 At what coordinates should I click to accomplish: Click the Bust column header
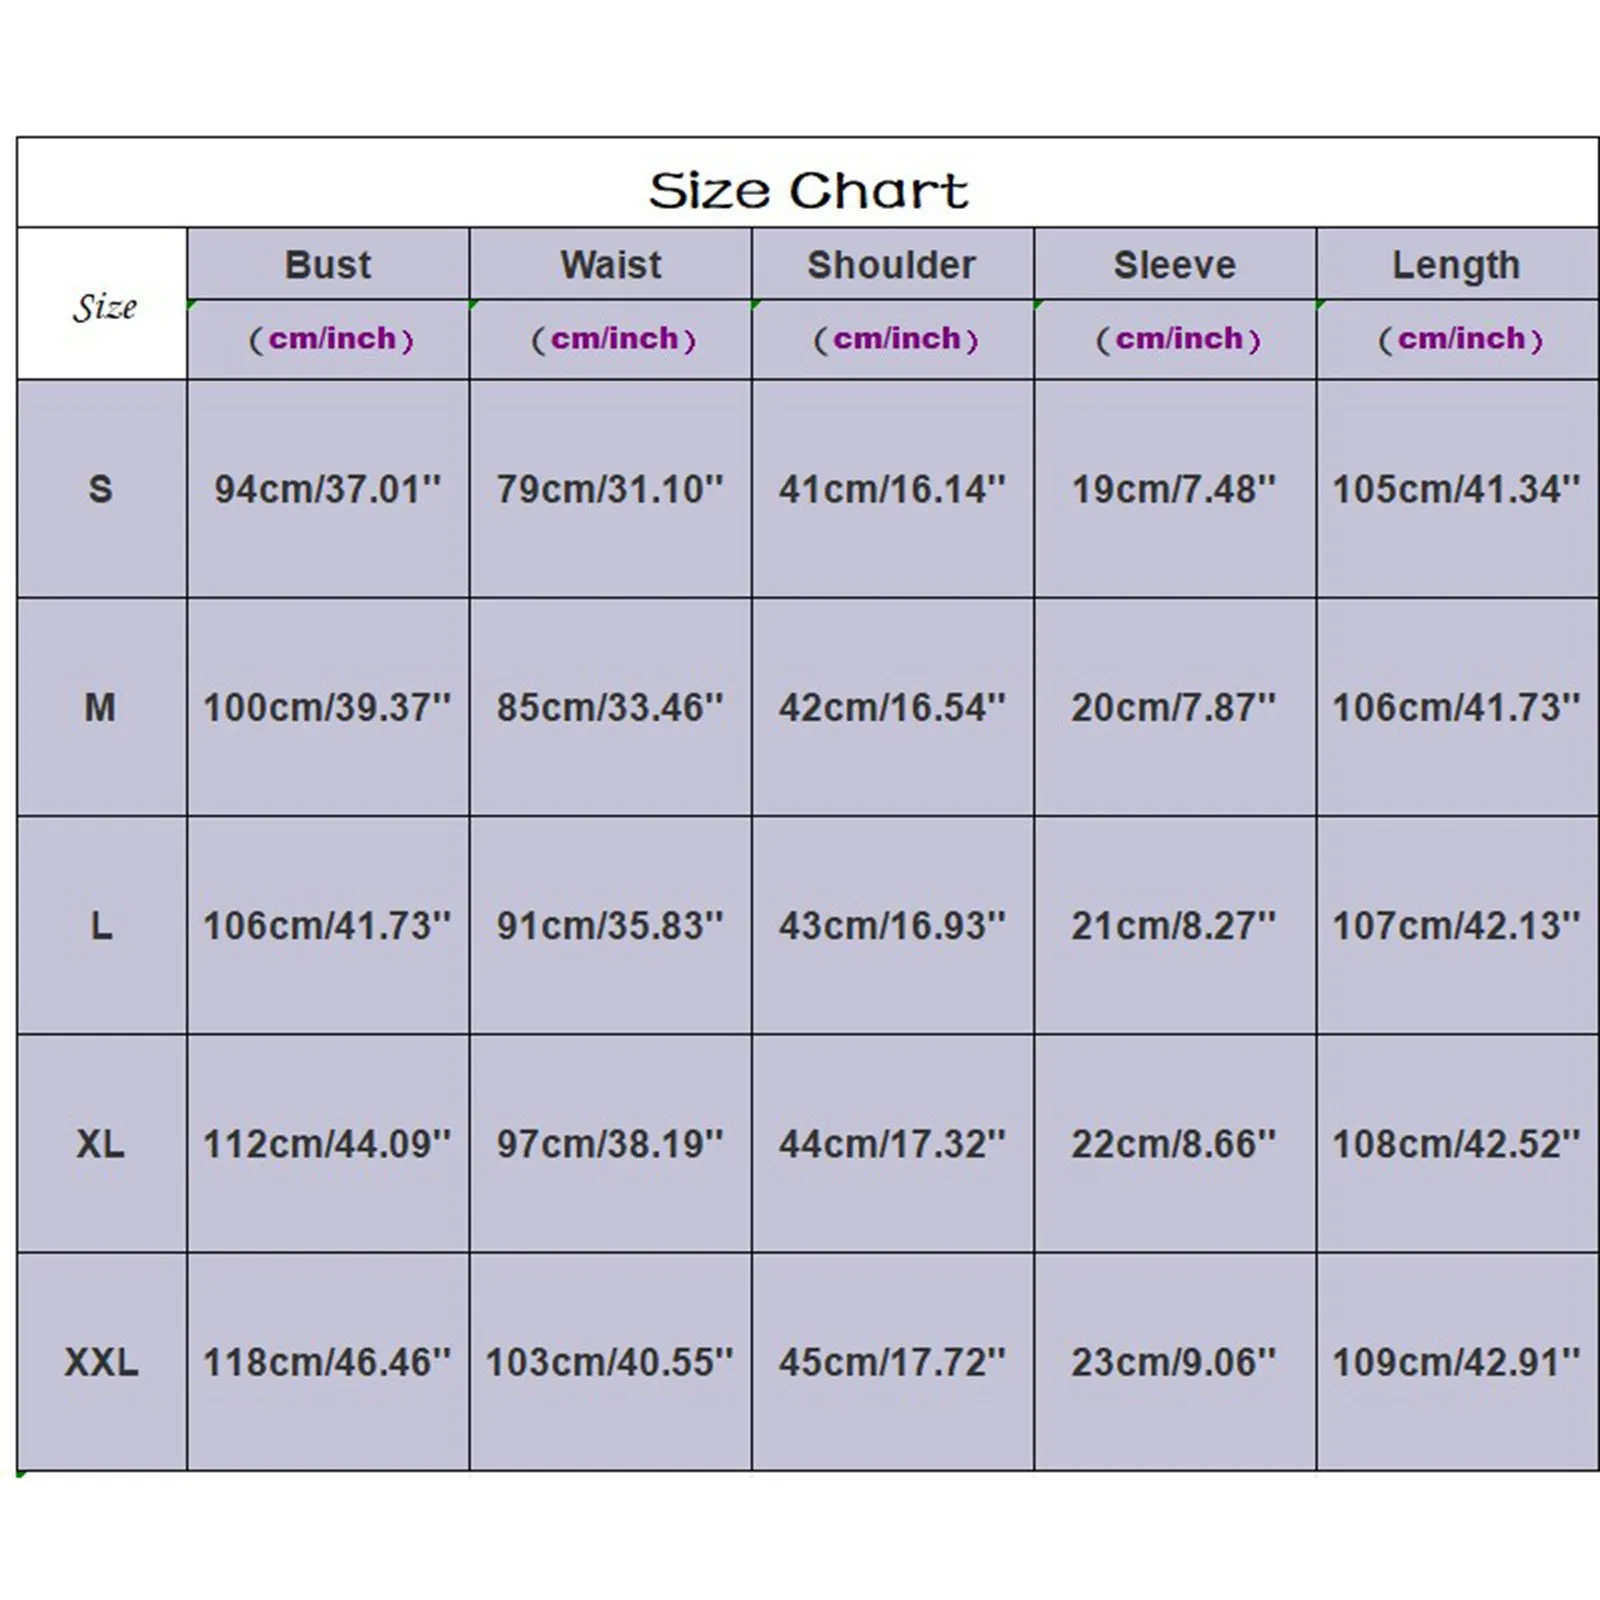point(328,265)
